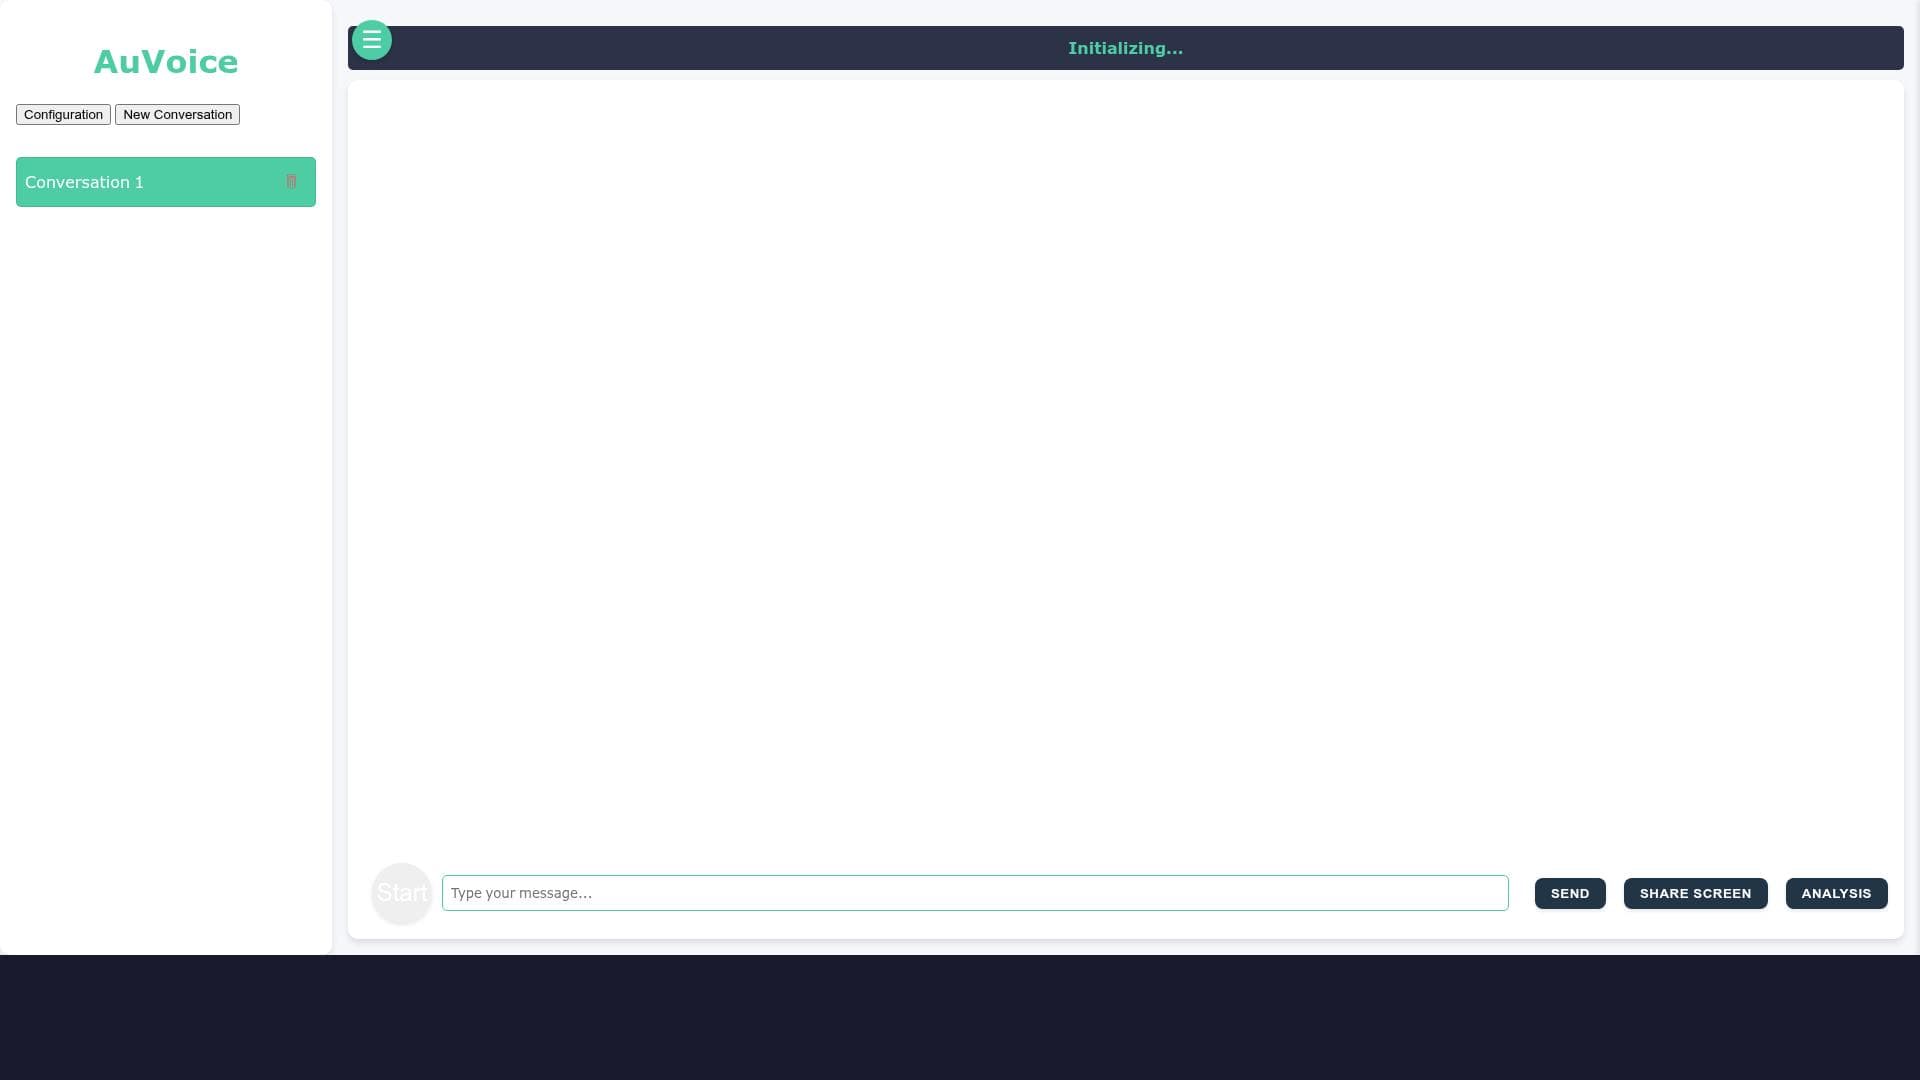The image size is (1920, 1080).
Task: Select Conversation 1 in the sidebar
Action: (x=166, y=182)
